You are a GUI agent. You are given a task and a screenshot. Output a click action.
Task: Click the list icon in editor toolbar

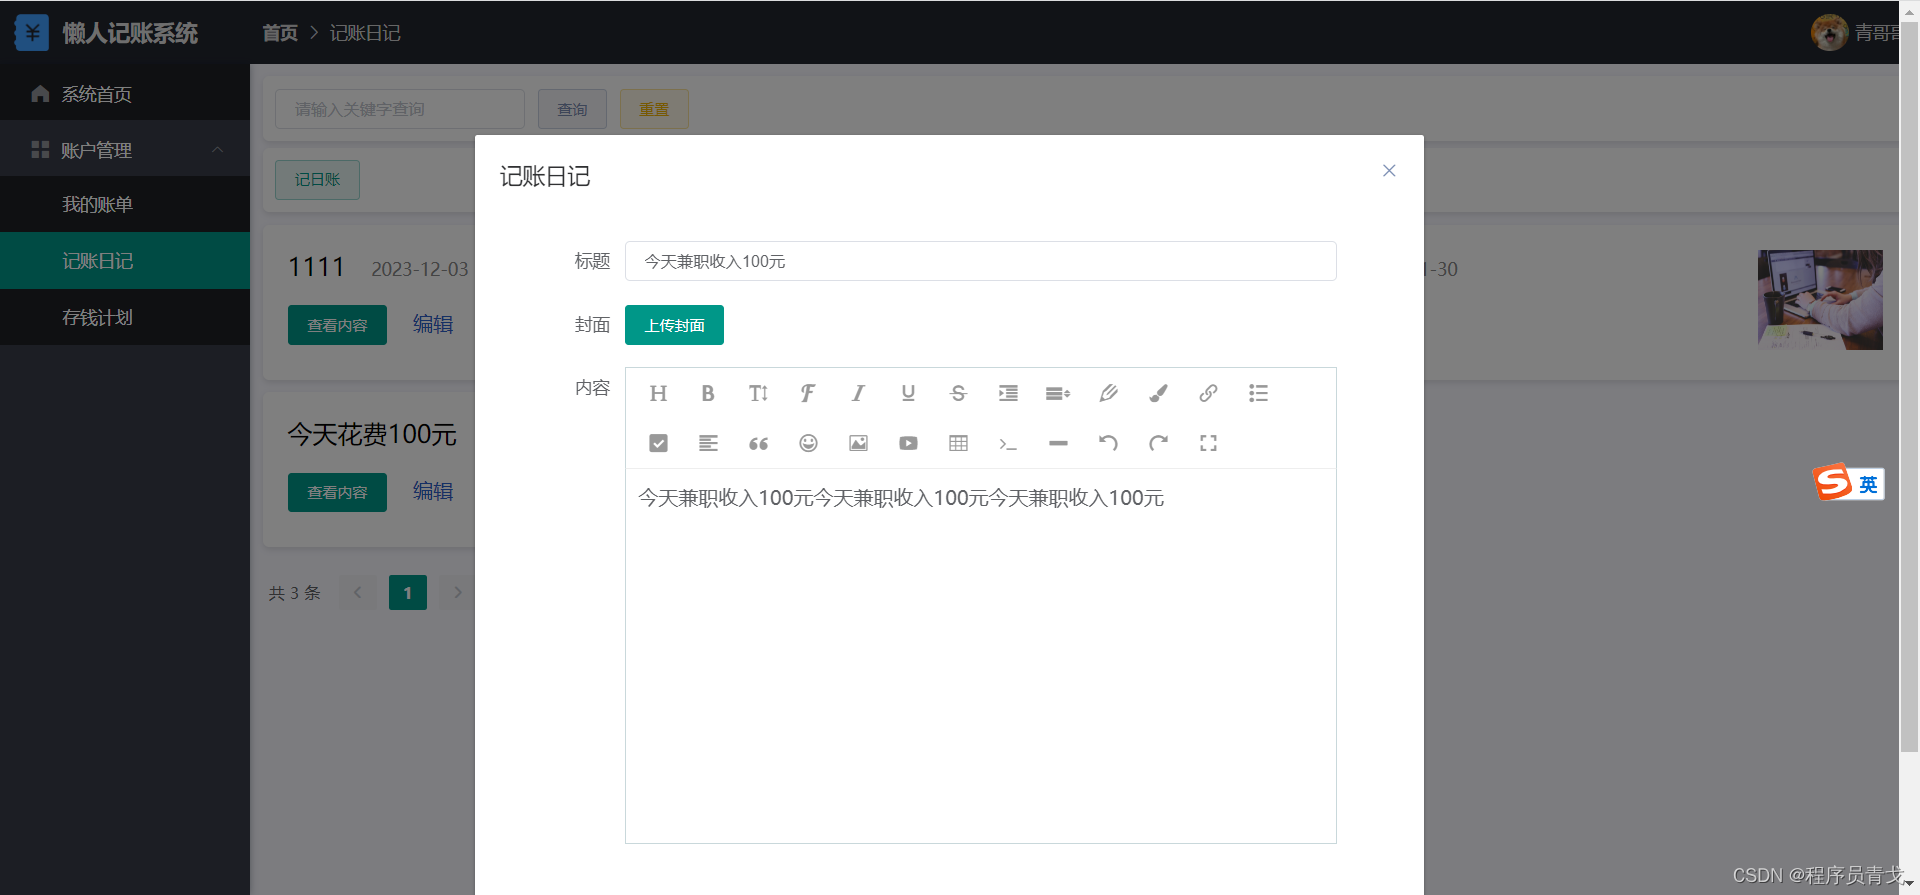tap(1258, 393)
